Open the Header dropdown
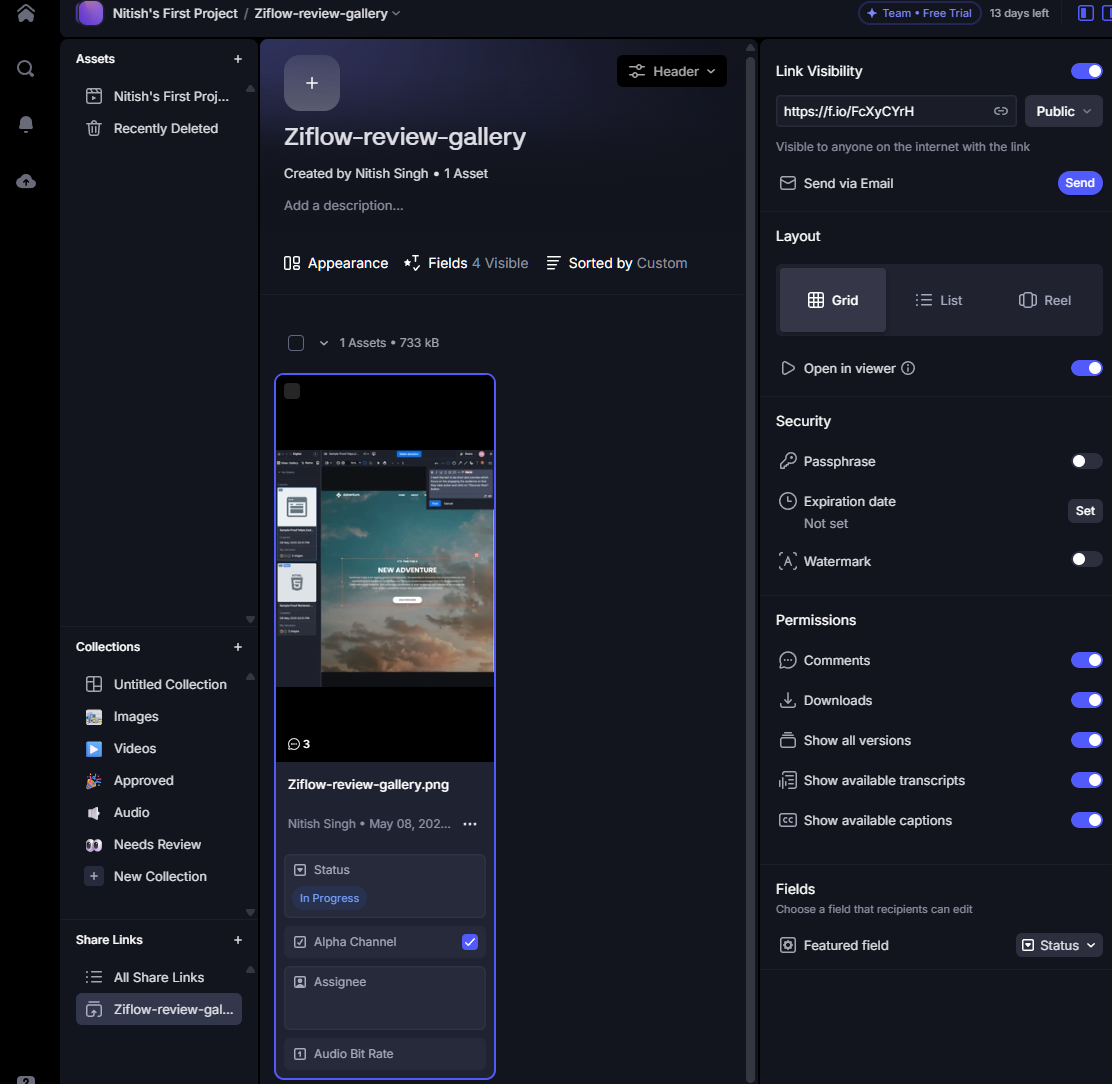The height and width of the screenshot is (1084, 1112). click(672, 71)
